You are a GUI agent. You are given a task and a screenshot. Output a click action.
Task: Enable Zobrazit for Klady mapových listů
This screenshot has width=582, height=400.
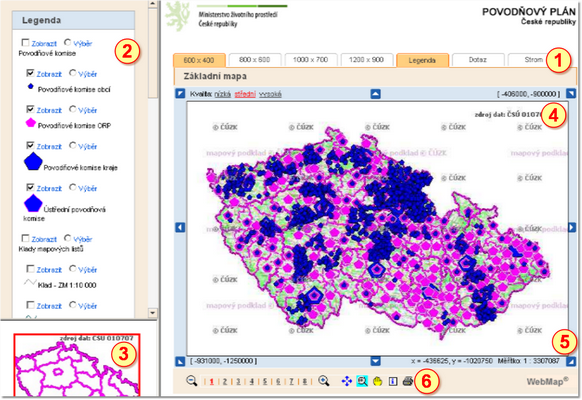point(25,238)
